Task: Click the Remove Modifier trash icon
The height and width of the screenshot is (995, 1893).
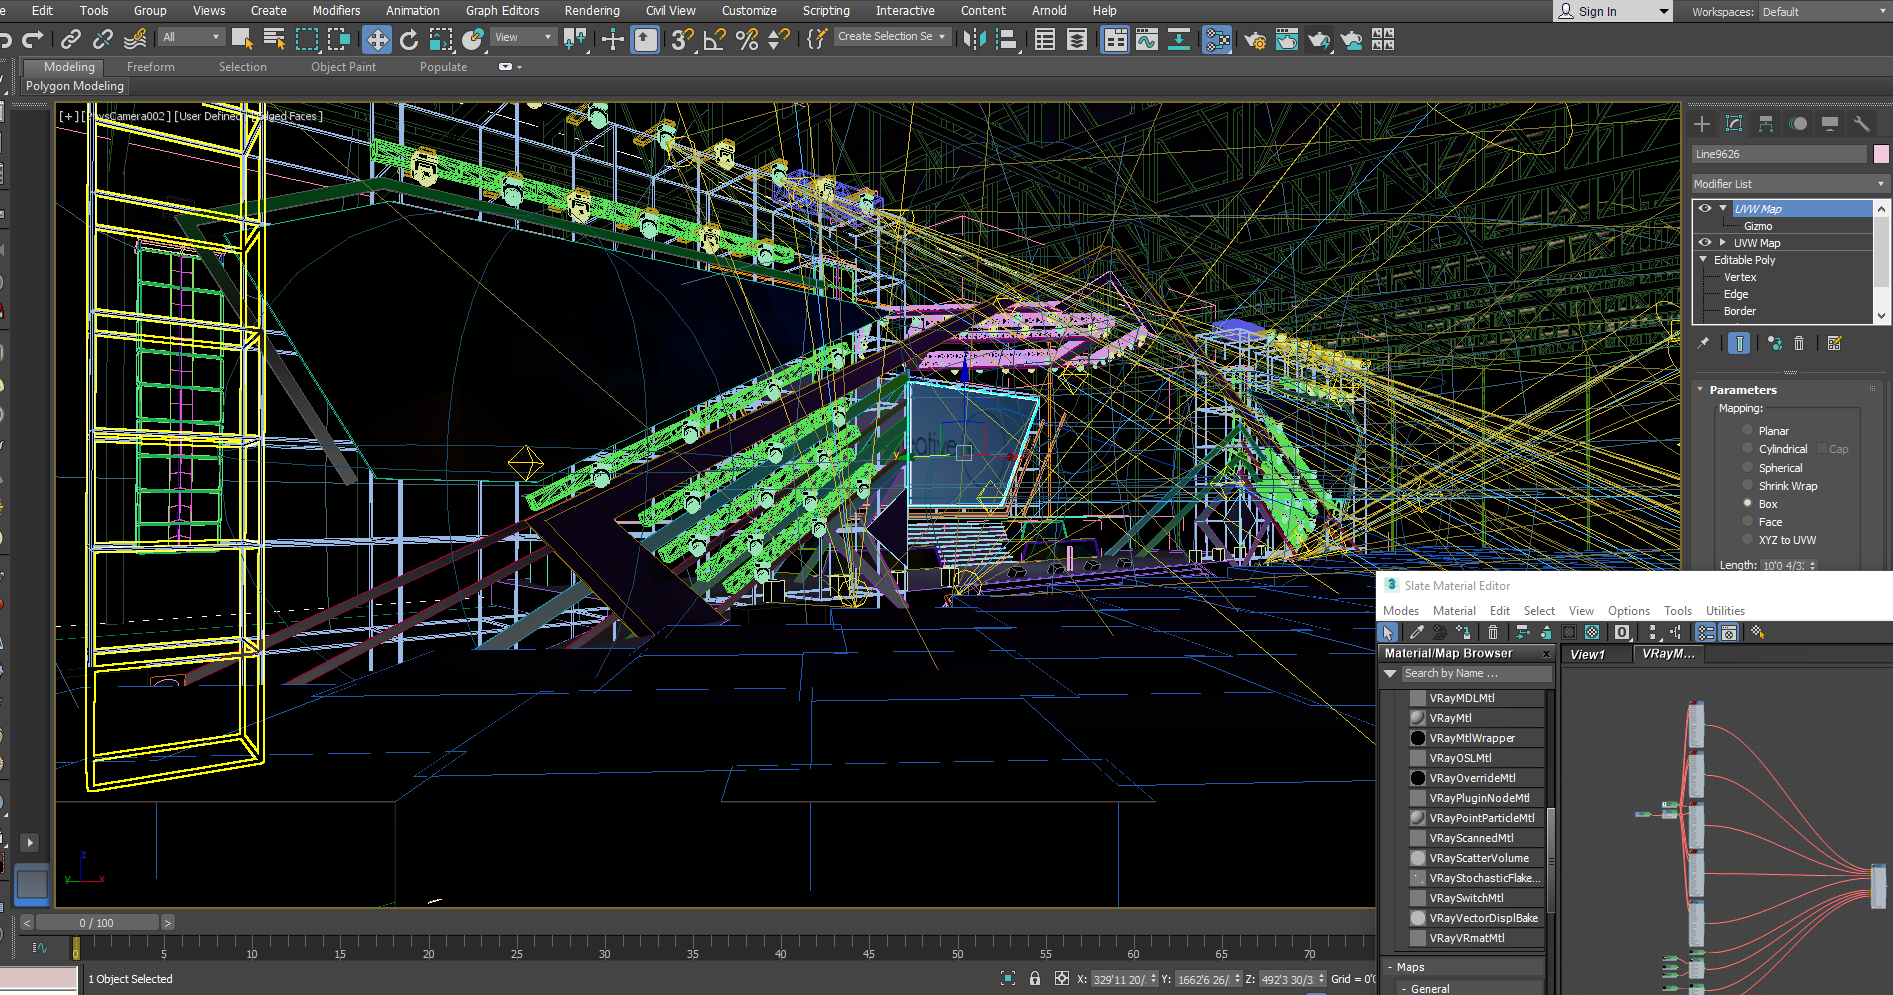Action: tap(1798, 342)
